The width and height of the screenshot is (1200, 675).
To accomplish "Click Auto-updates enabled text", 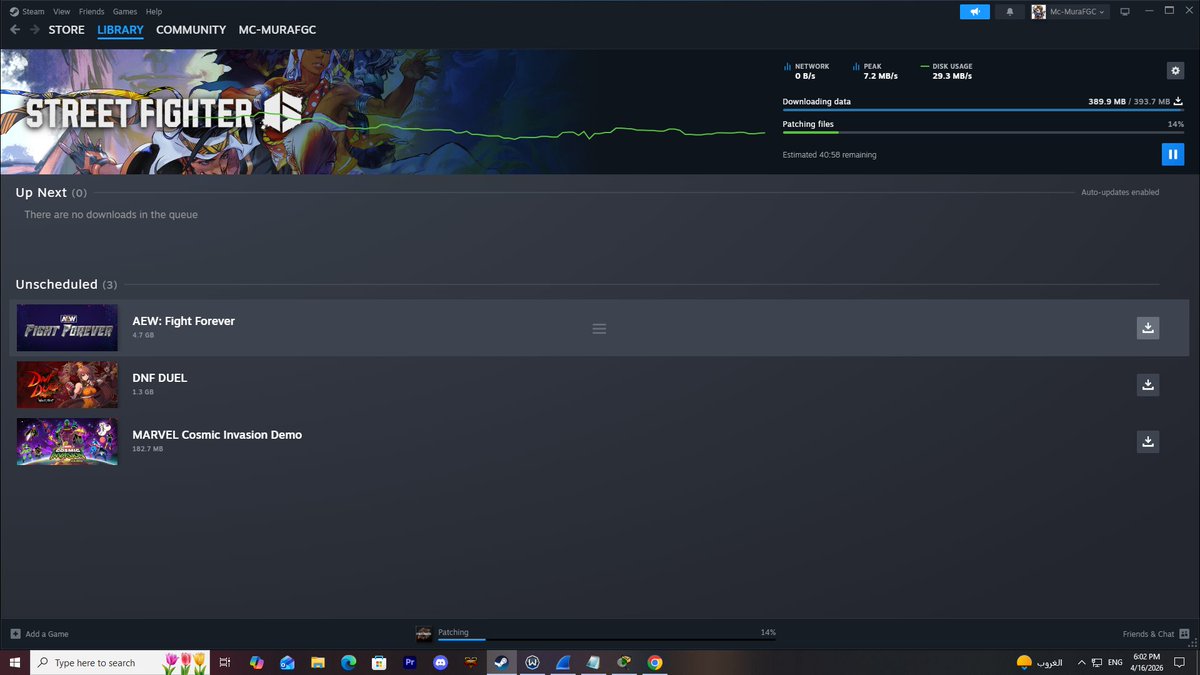I will (x=1120, y=192).
